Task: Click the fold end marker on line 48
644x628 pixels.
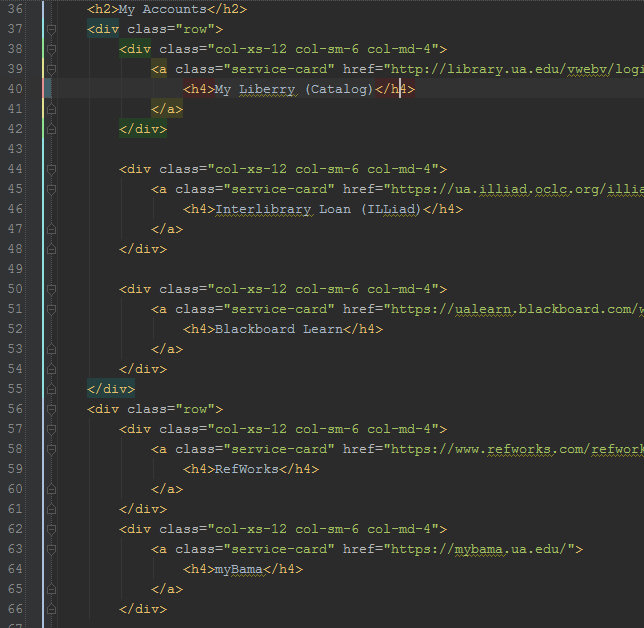Action: tap(51, 249)
